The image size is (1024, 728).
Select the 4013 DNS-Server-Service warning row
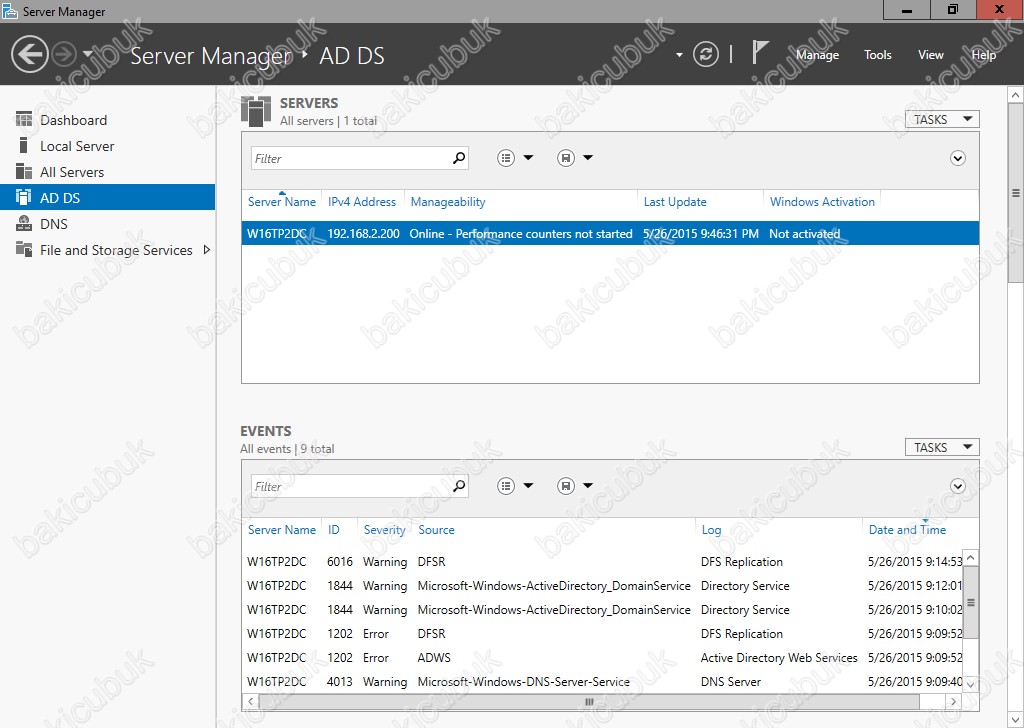tap(604, 682)
